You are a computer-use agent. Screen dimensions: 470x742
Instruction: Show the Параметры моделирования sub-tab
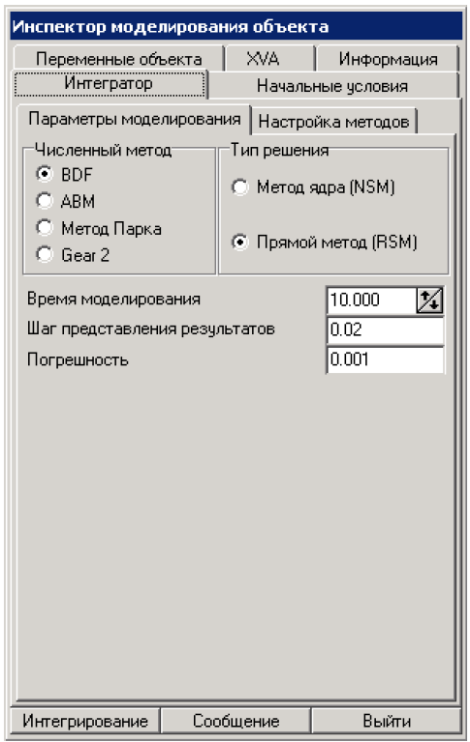tap(134, 119)
